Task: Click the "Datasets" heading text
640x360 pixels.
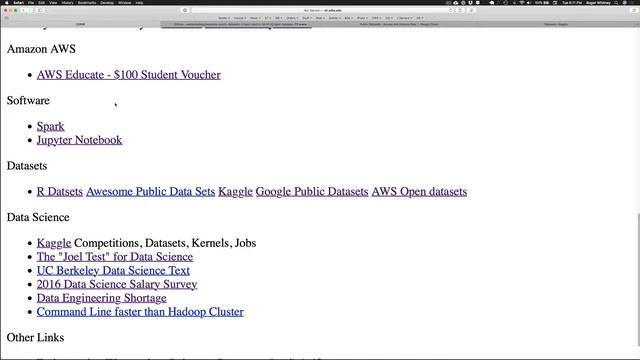Action: (27, 166)
